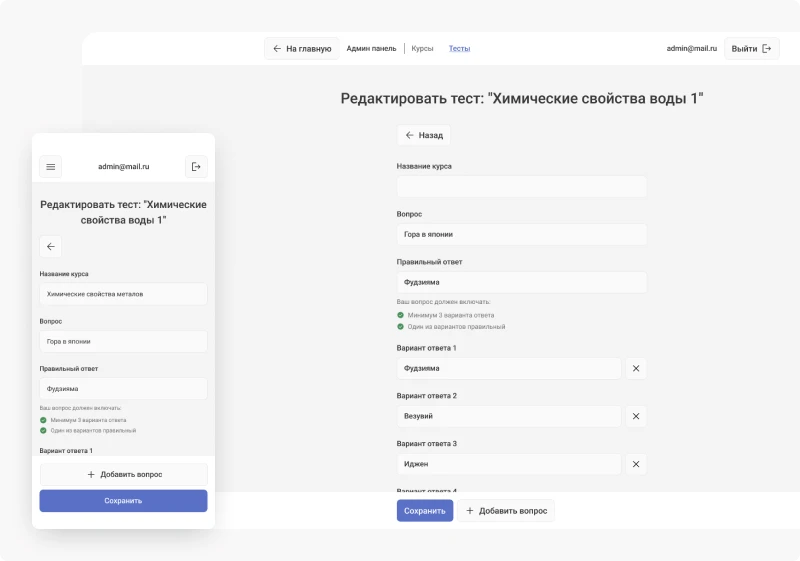
Task: Click the 'Выйти' button in desktop header
Action: (752, 48)
